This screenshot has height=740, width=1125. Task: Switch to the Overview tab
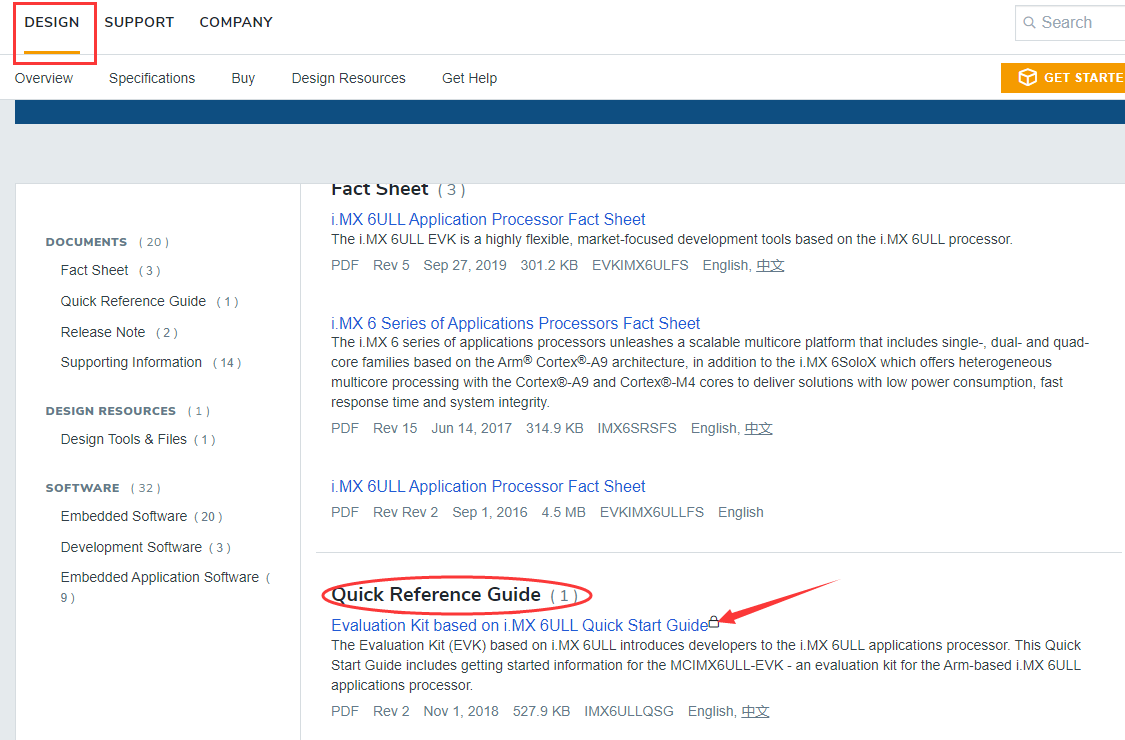point(44,78)
